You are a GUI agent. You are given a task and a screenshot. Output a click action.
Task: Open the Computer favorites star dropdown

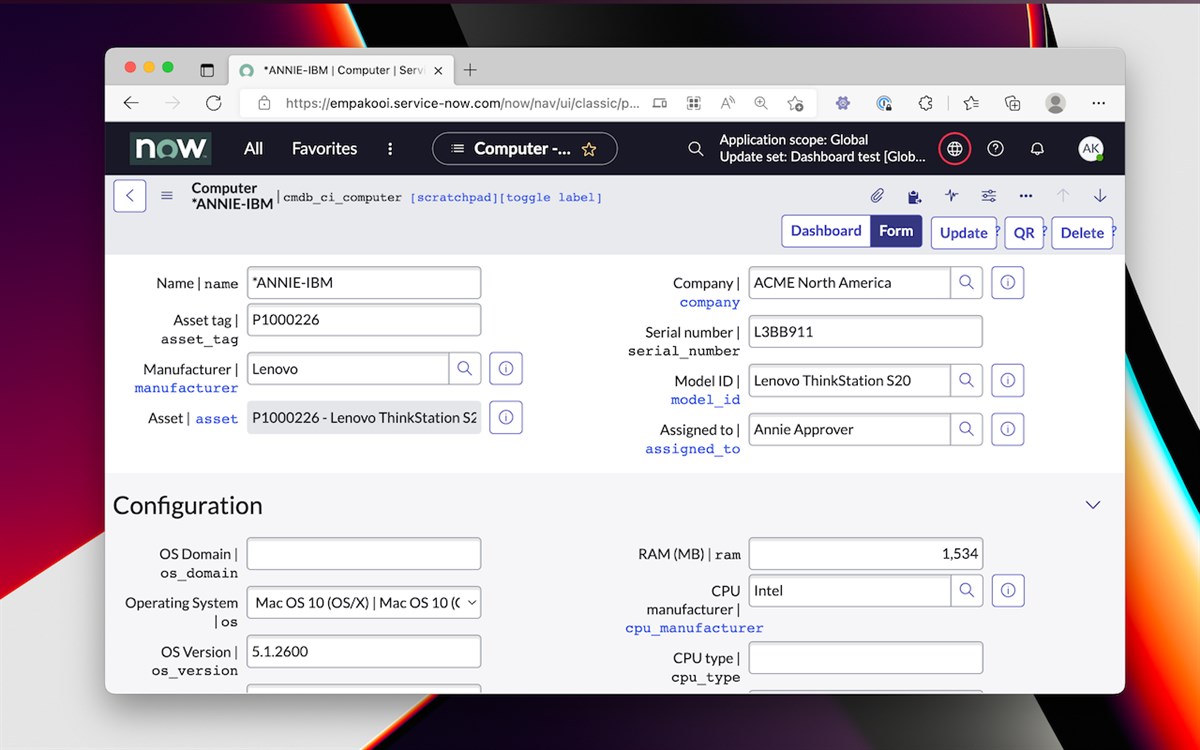click(x=589, y=148)
